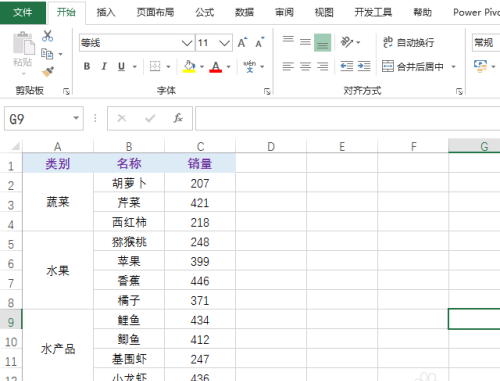500x381 pixels.
Task: Toggle Underline formatting
Action: [121, 66]
